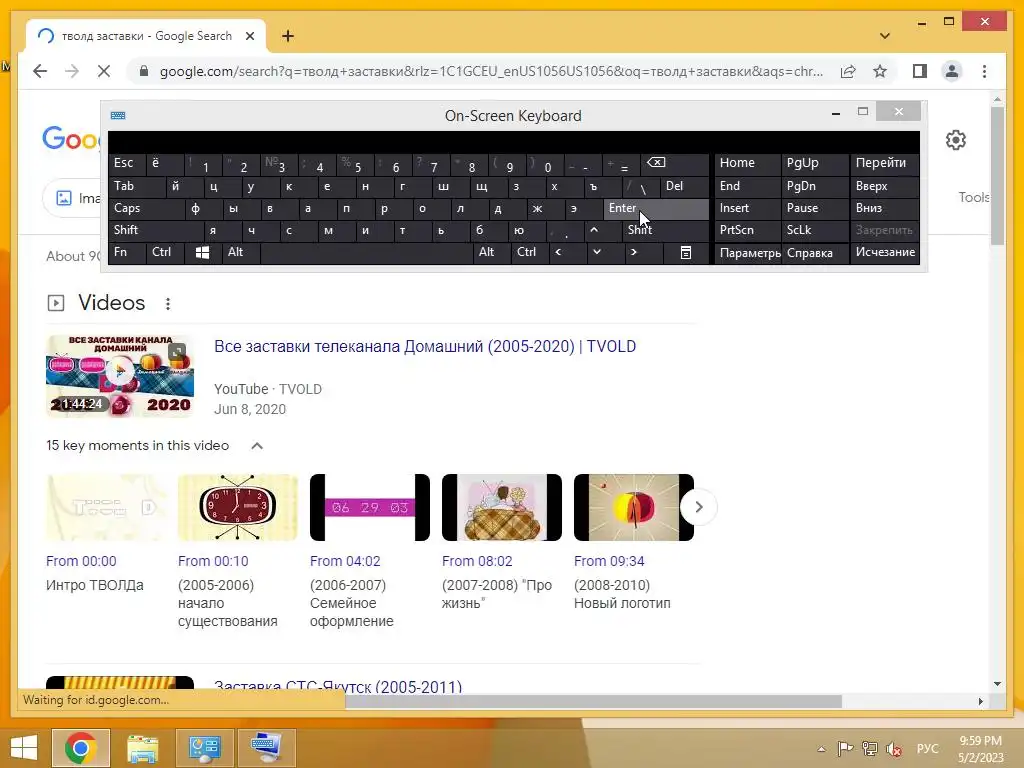The height and width of the screenshot is (768, 1024).
Task: Toggle the left Shift key on On-Screen Keyboard
Action: (x=156, y=230)
